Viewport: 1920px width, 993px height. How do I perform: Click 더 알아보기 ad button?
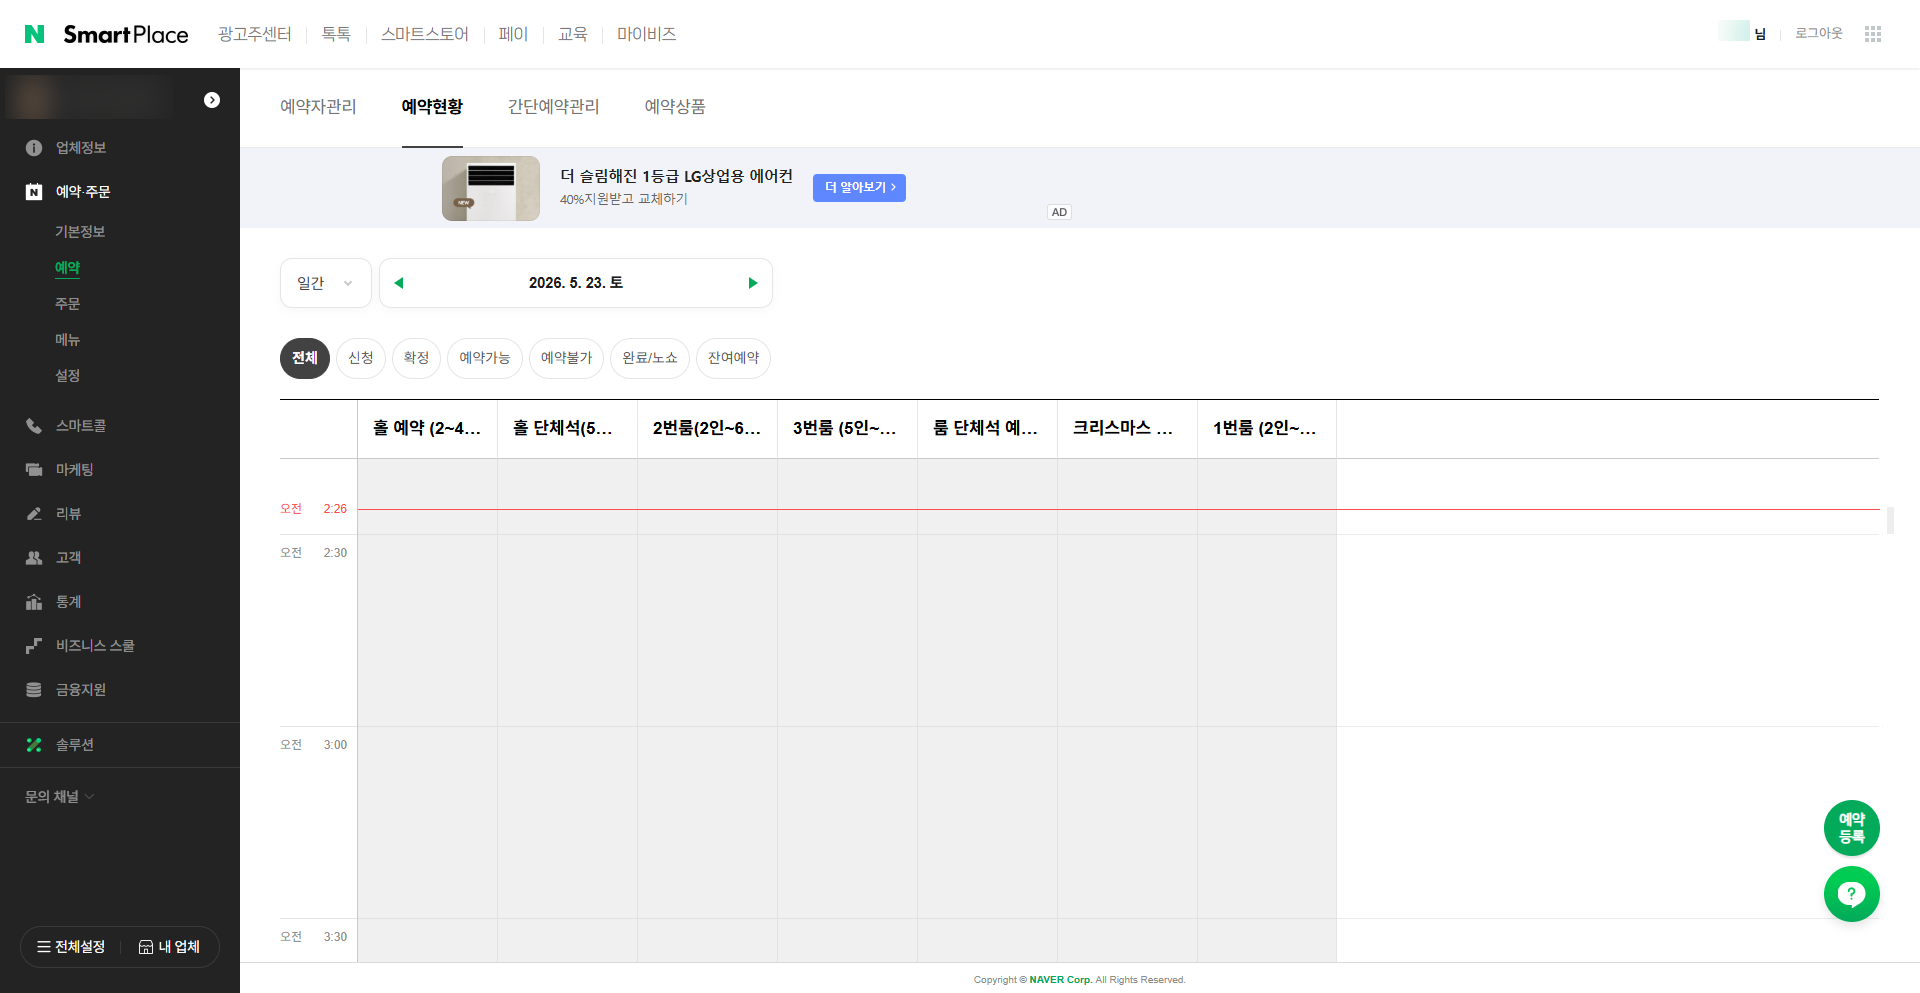pos(859,188)
